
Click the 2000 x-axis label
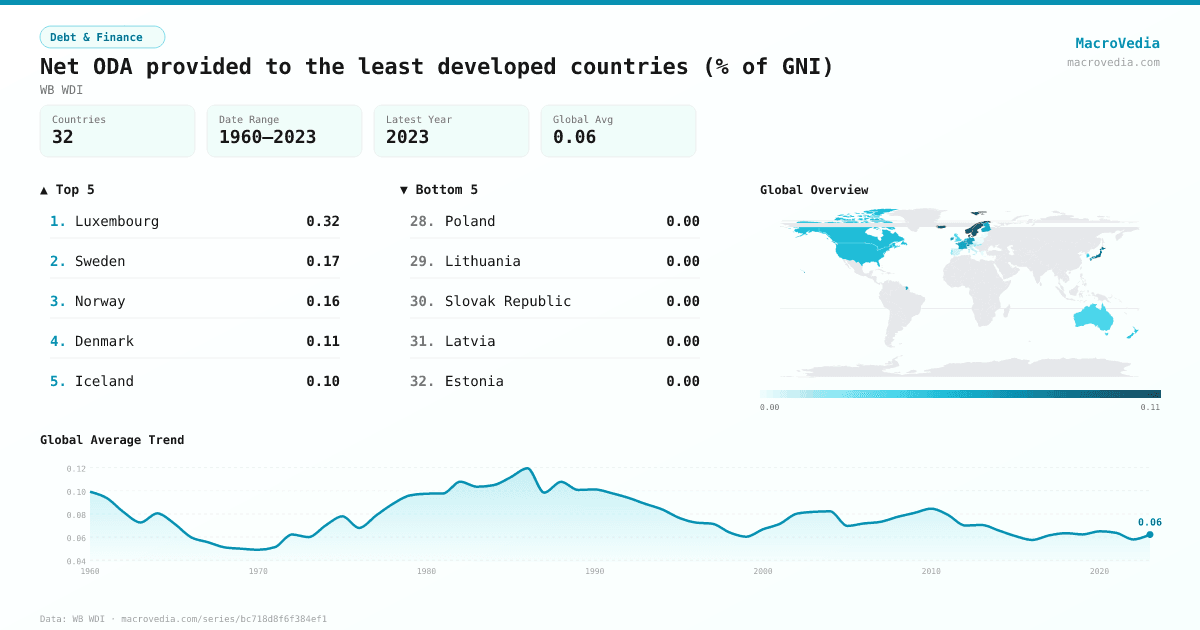(x=763, y=571)
